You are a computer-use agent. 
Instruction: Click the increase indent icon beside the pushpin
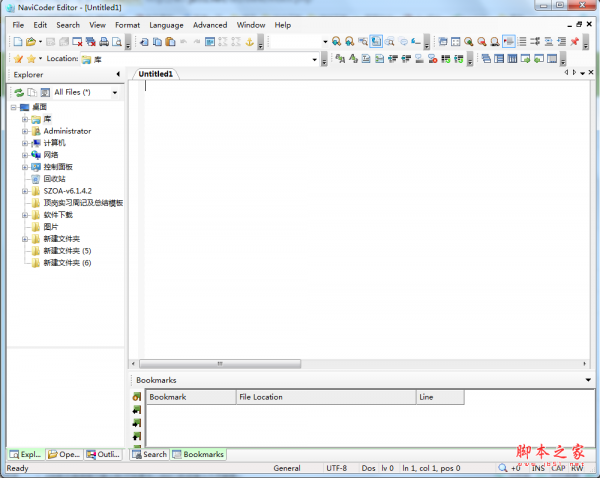[x=561, y=41]
